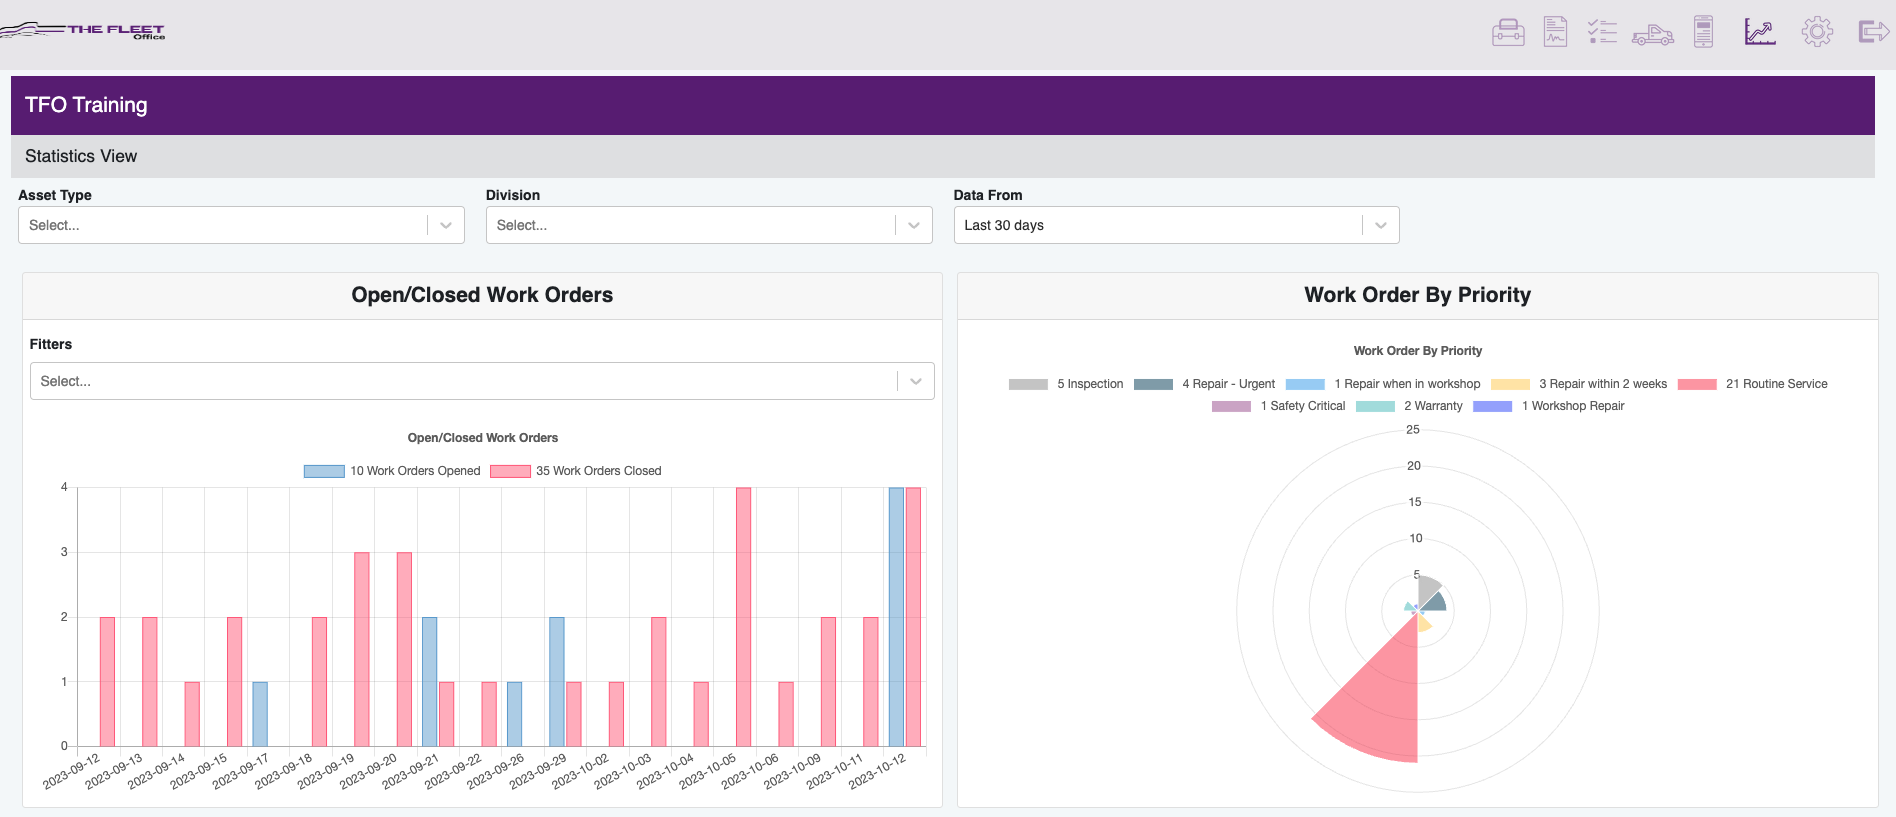This screenshot has height=817, width=1896.
Task: Click the Work Order By Priority panel heading
Action: point(1417,295)
